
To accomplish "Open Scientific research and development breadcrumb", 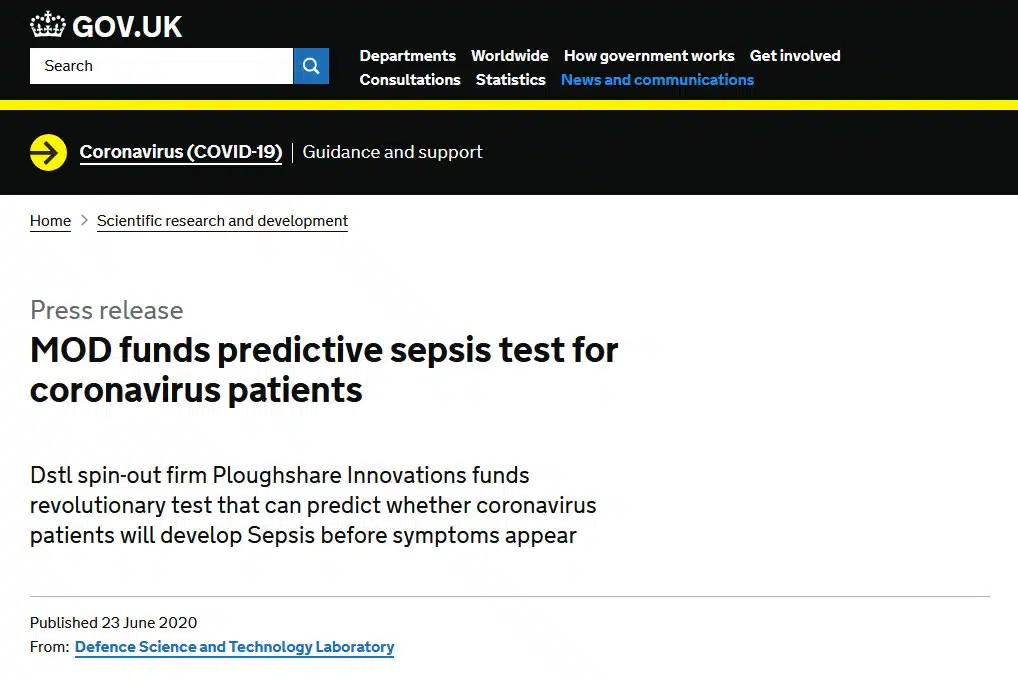I will click(x=222, y=221).
